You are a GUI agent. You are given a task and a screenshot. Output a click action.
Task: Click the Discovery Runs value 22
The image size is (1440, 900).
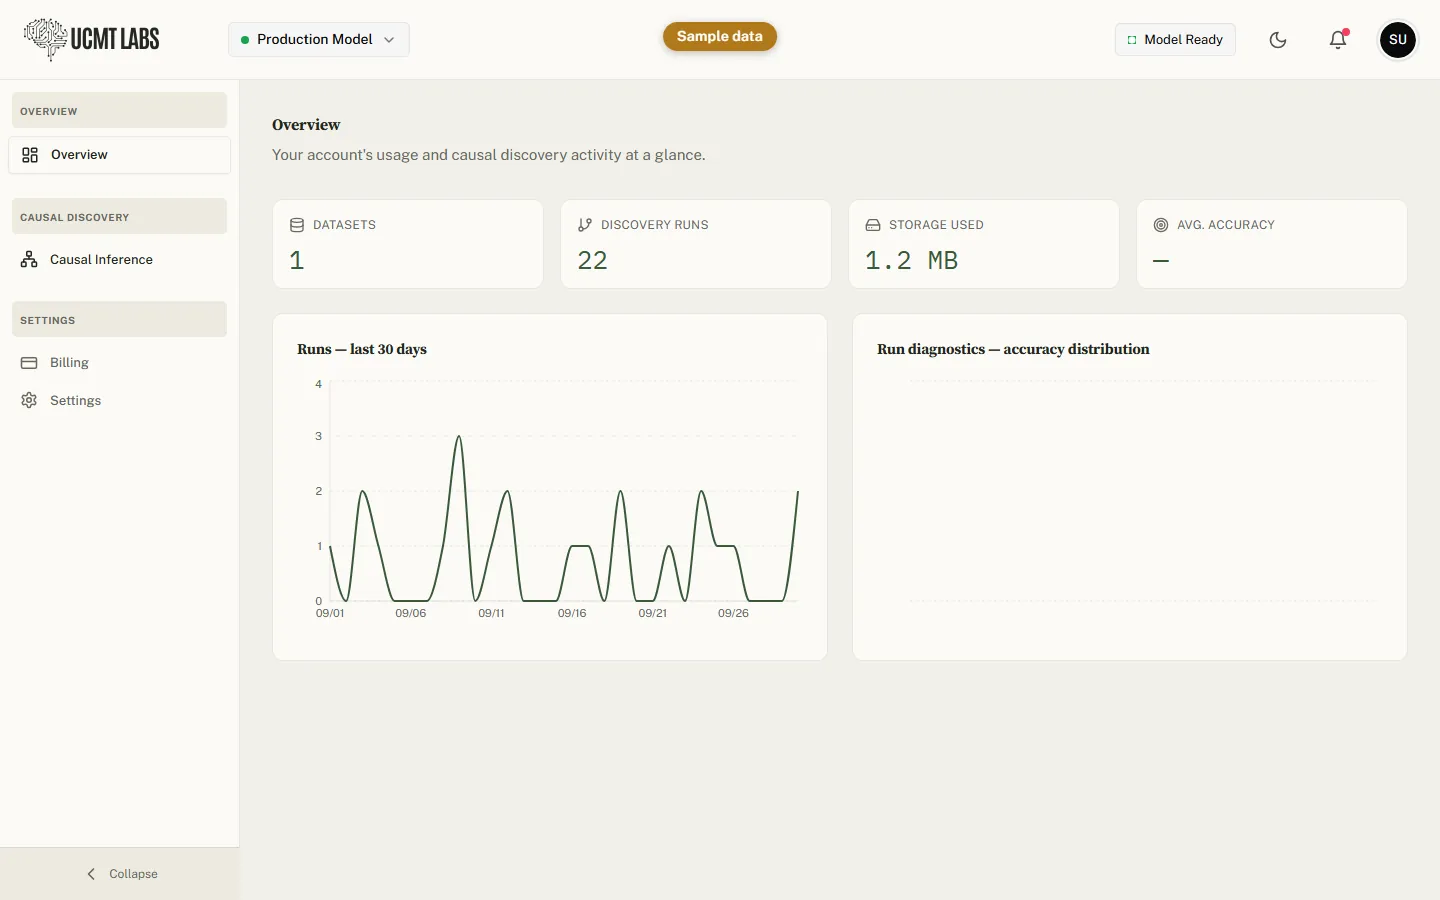click(593, 261)
